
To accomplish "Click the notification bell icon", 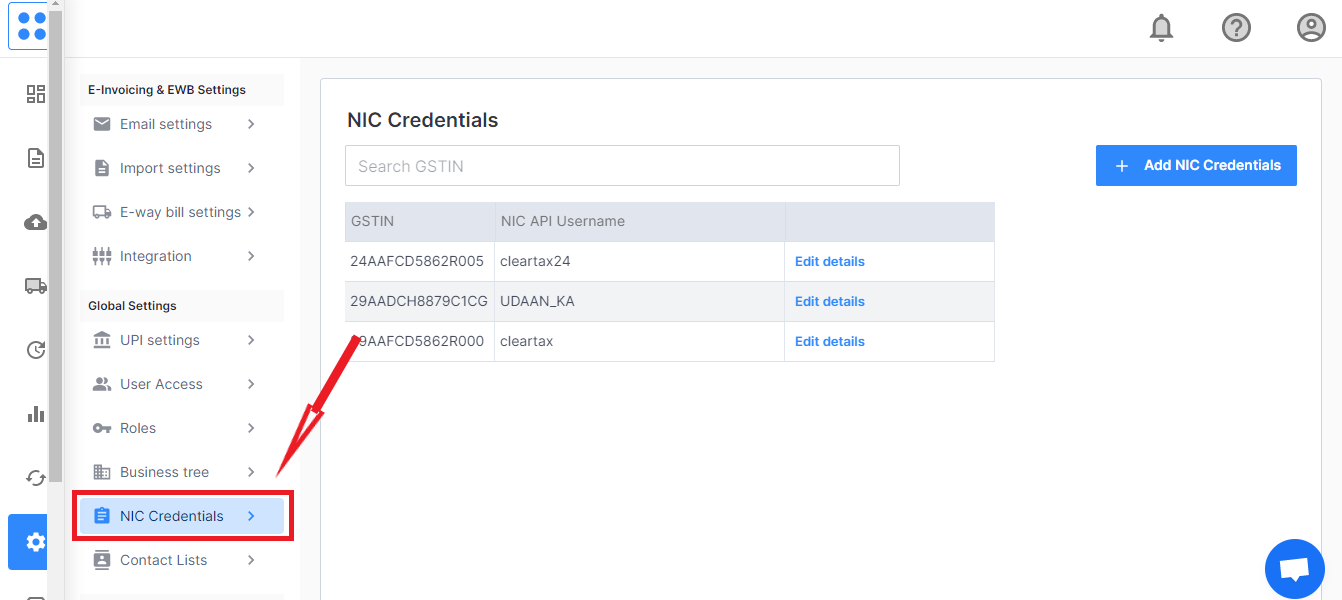I will (1161, 28).
